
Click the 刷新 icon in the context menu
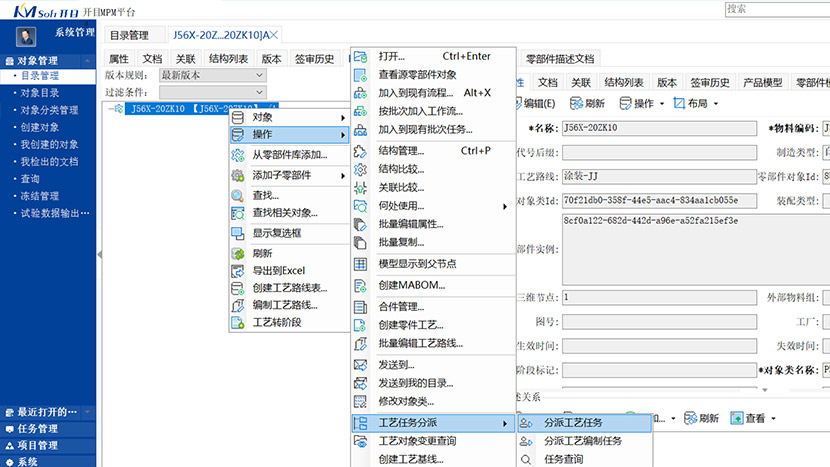pos(238,254)
